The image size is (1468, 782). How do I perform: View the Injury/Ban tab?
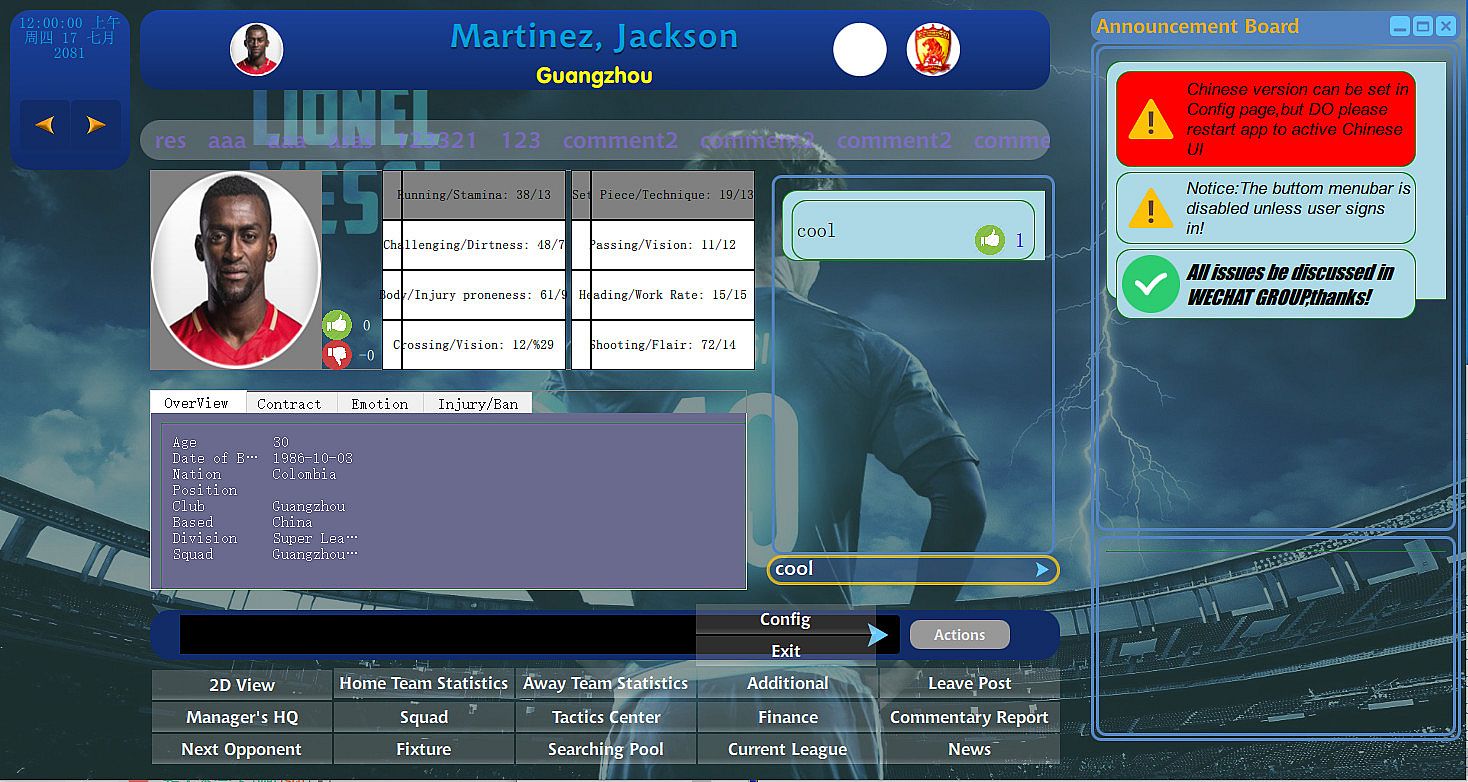click(x=478, y=404)
